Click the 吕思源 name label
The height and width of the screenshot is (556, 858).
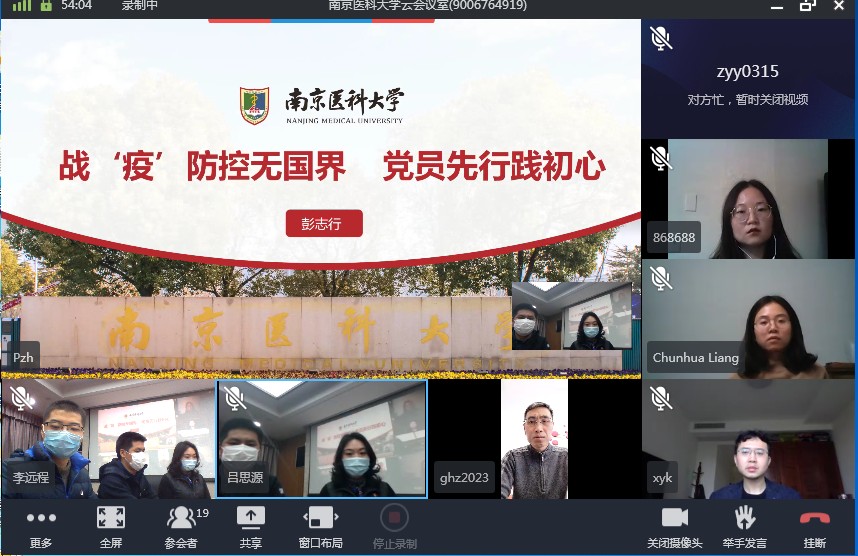pos(245,478)
